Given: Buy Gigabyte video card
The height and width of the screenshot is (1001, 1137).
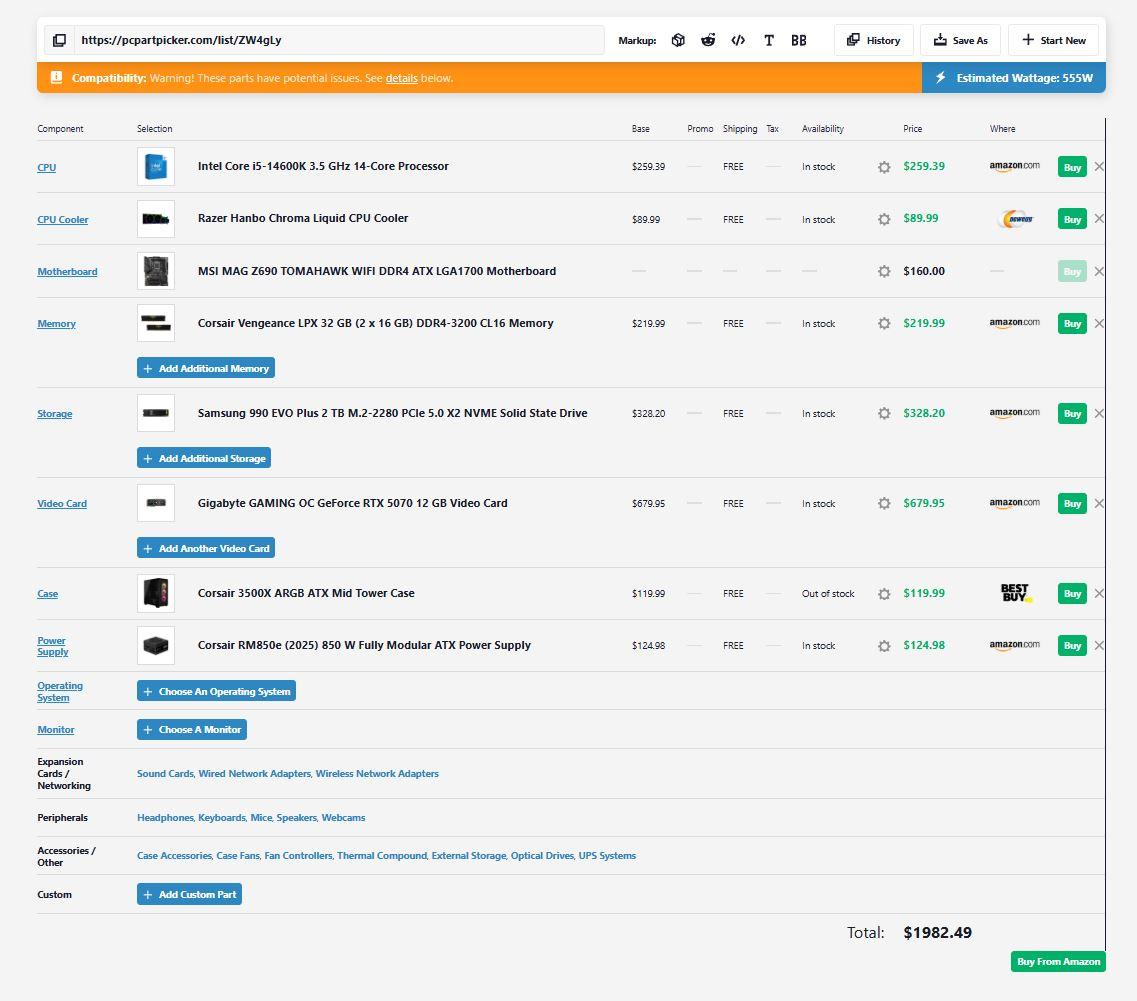Looking at the screenshot, I should [x=1072, y=503].
